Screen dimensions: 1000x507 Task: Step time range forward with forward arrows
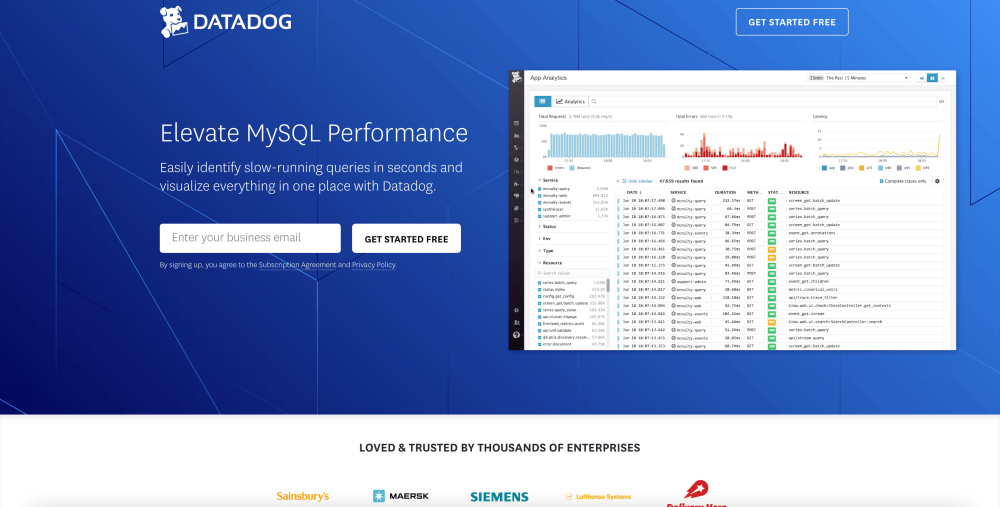click(x=943, y=78)
